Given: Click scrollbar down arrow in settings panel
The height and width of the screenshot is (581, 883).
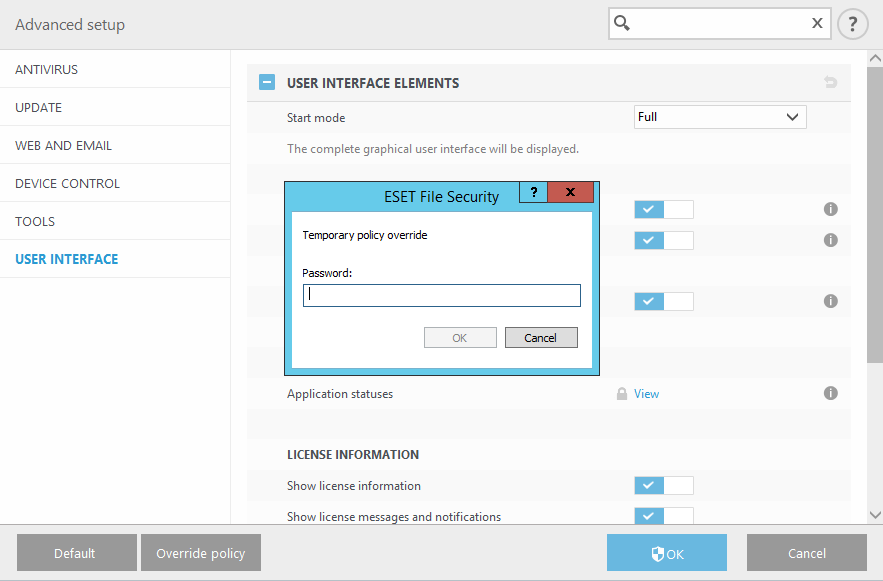Looking at the screenshot, I should coord(875,514).
